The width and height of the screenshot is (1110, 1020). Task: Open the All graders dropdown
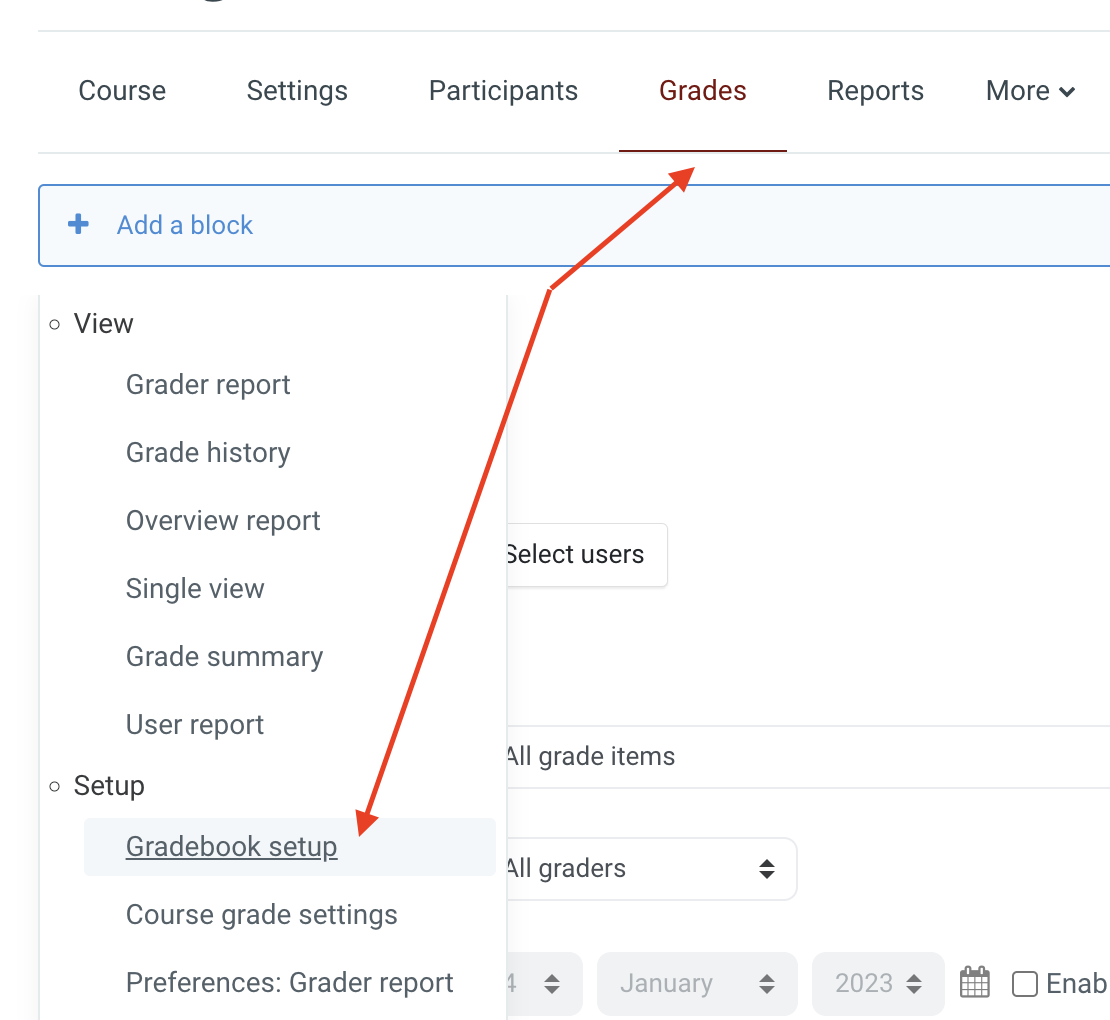pyautogui.click(x=650, y=869)
